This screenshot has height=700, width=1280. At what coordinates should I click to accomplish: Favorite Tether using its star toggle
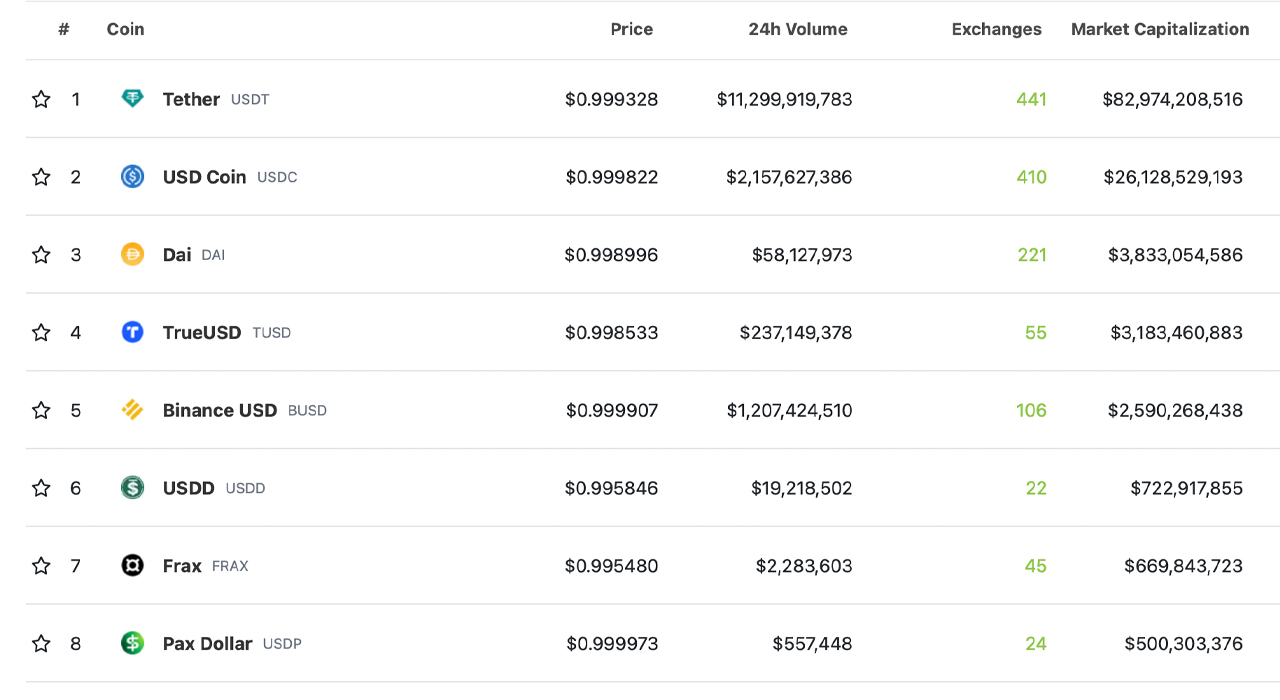point(41,99)
